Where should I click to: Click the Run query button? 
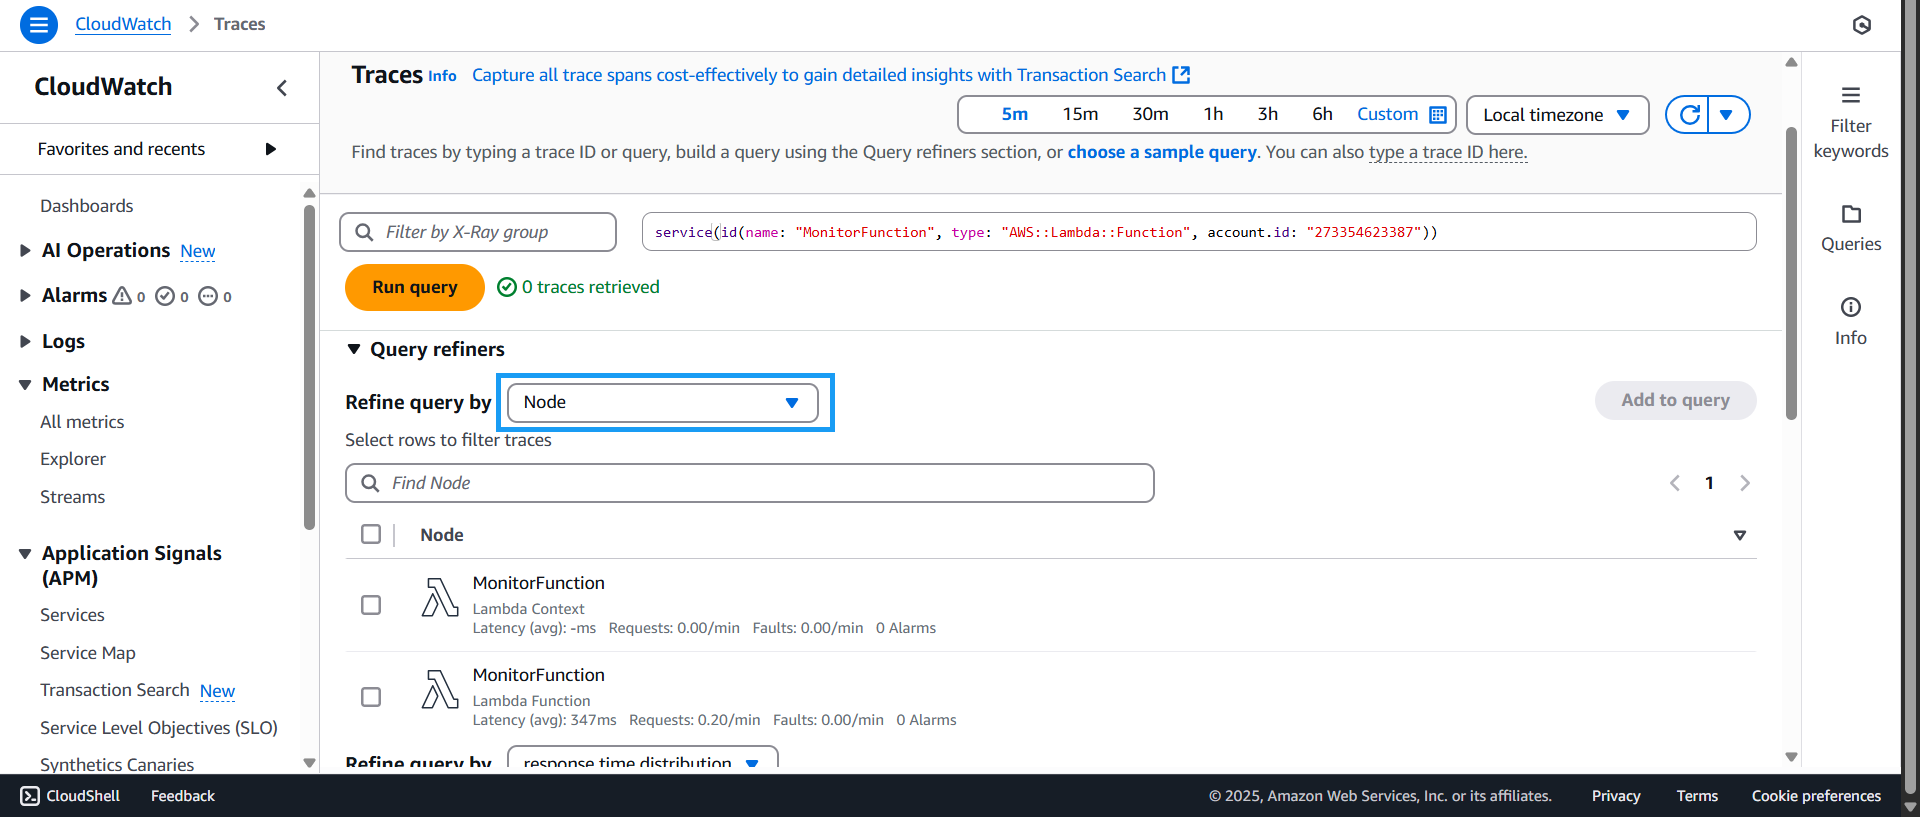(414, 287)
